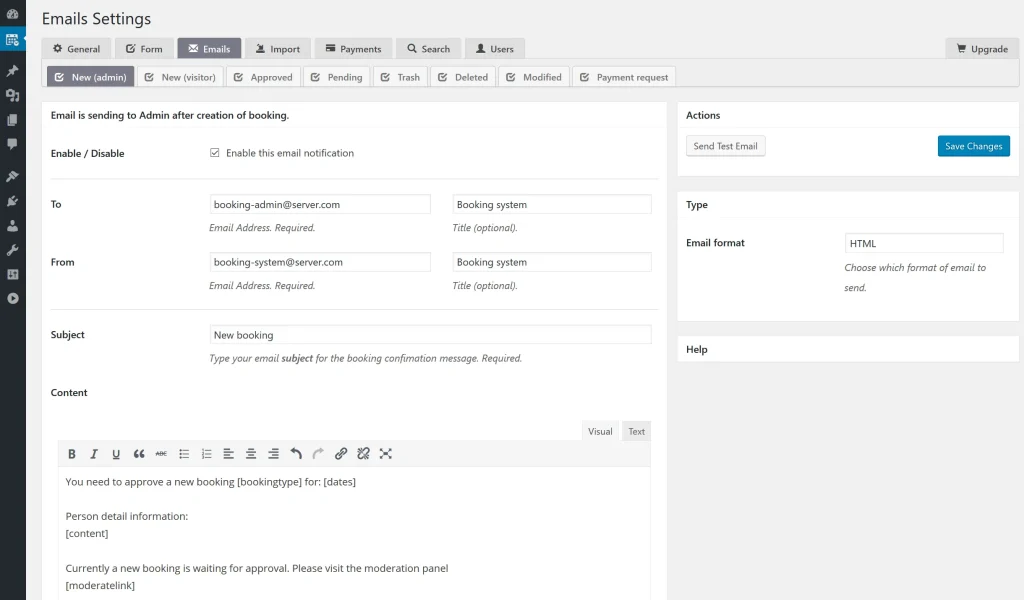1024x600 pixels.
Task: Send a test email
Action: click(x=727, y=145)
